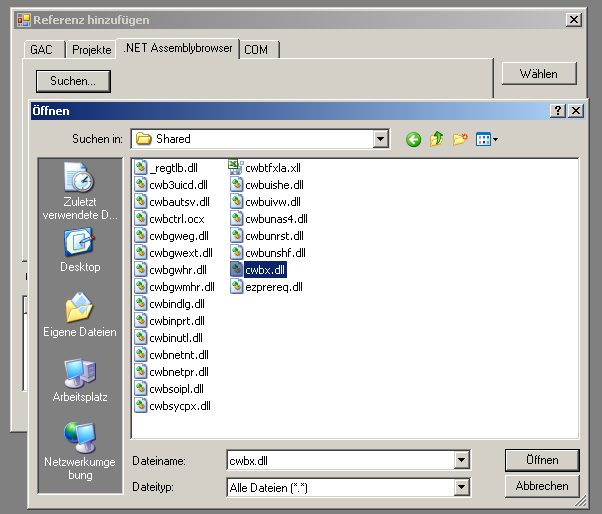Select the .NET Assemblybrowser tab
The height and width of the screenshot is (514, 602).
pos(178,48)
